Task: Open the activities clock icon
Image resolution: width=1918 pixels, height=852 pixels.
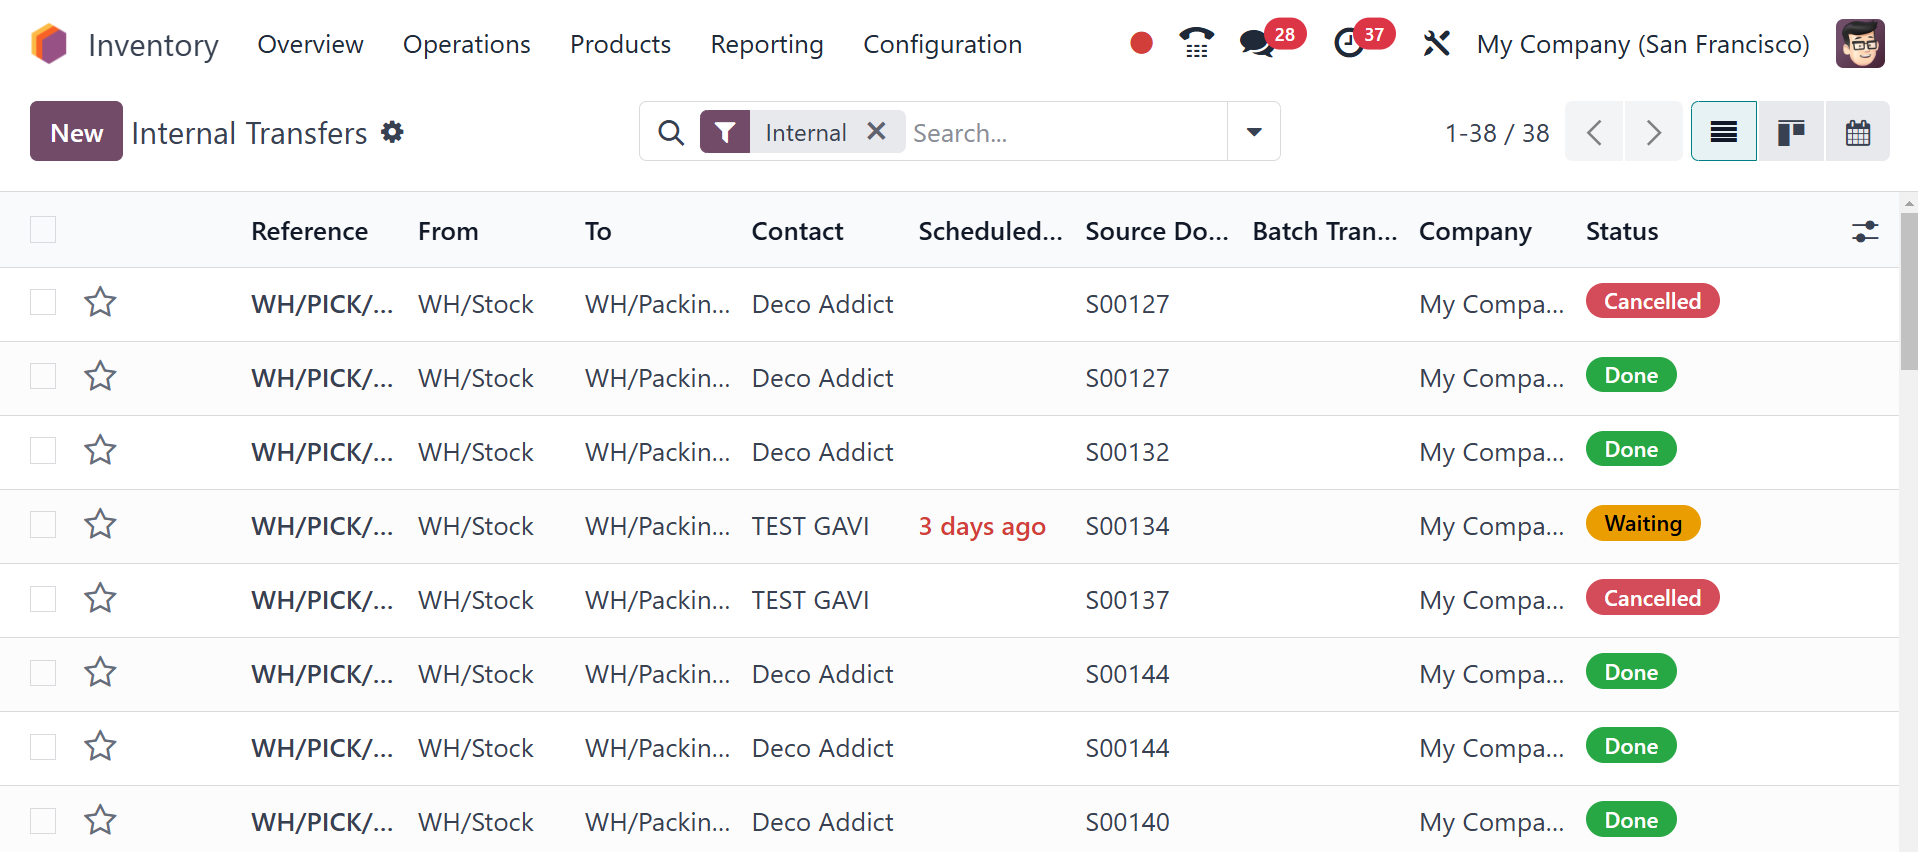Action: [x=1349, y=44]
